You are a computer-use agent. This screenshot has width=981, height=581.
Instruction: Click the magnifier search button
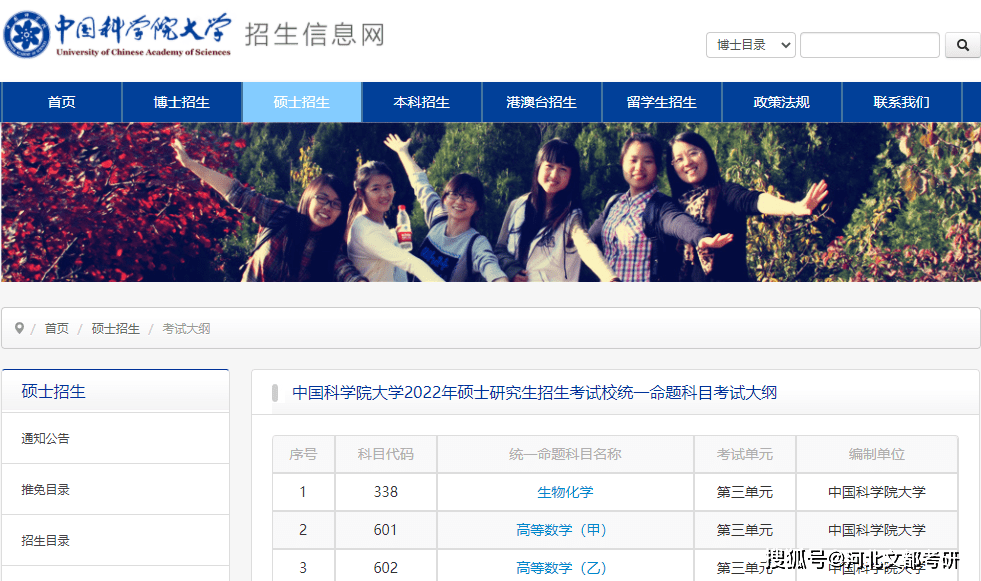point(962,45)
